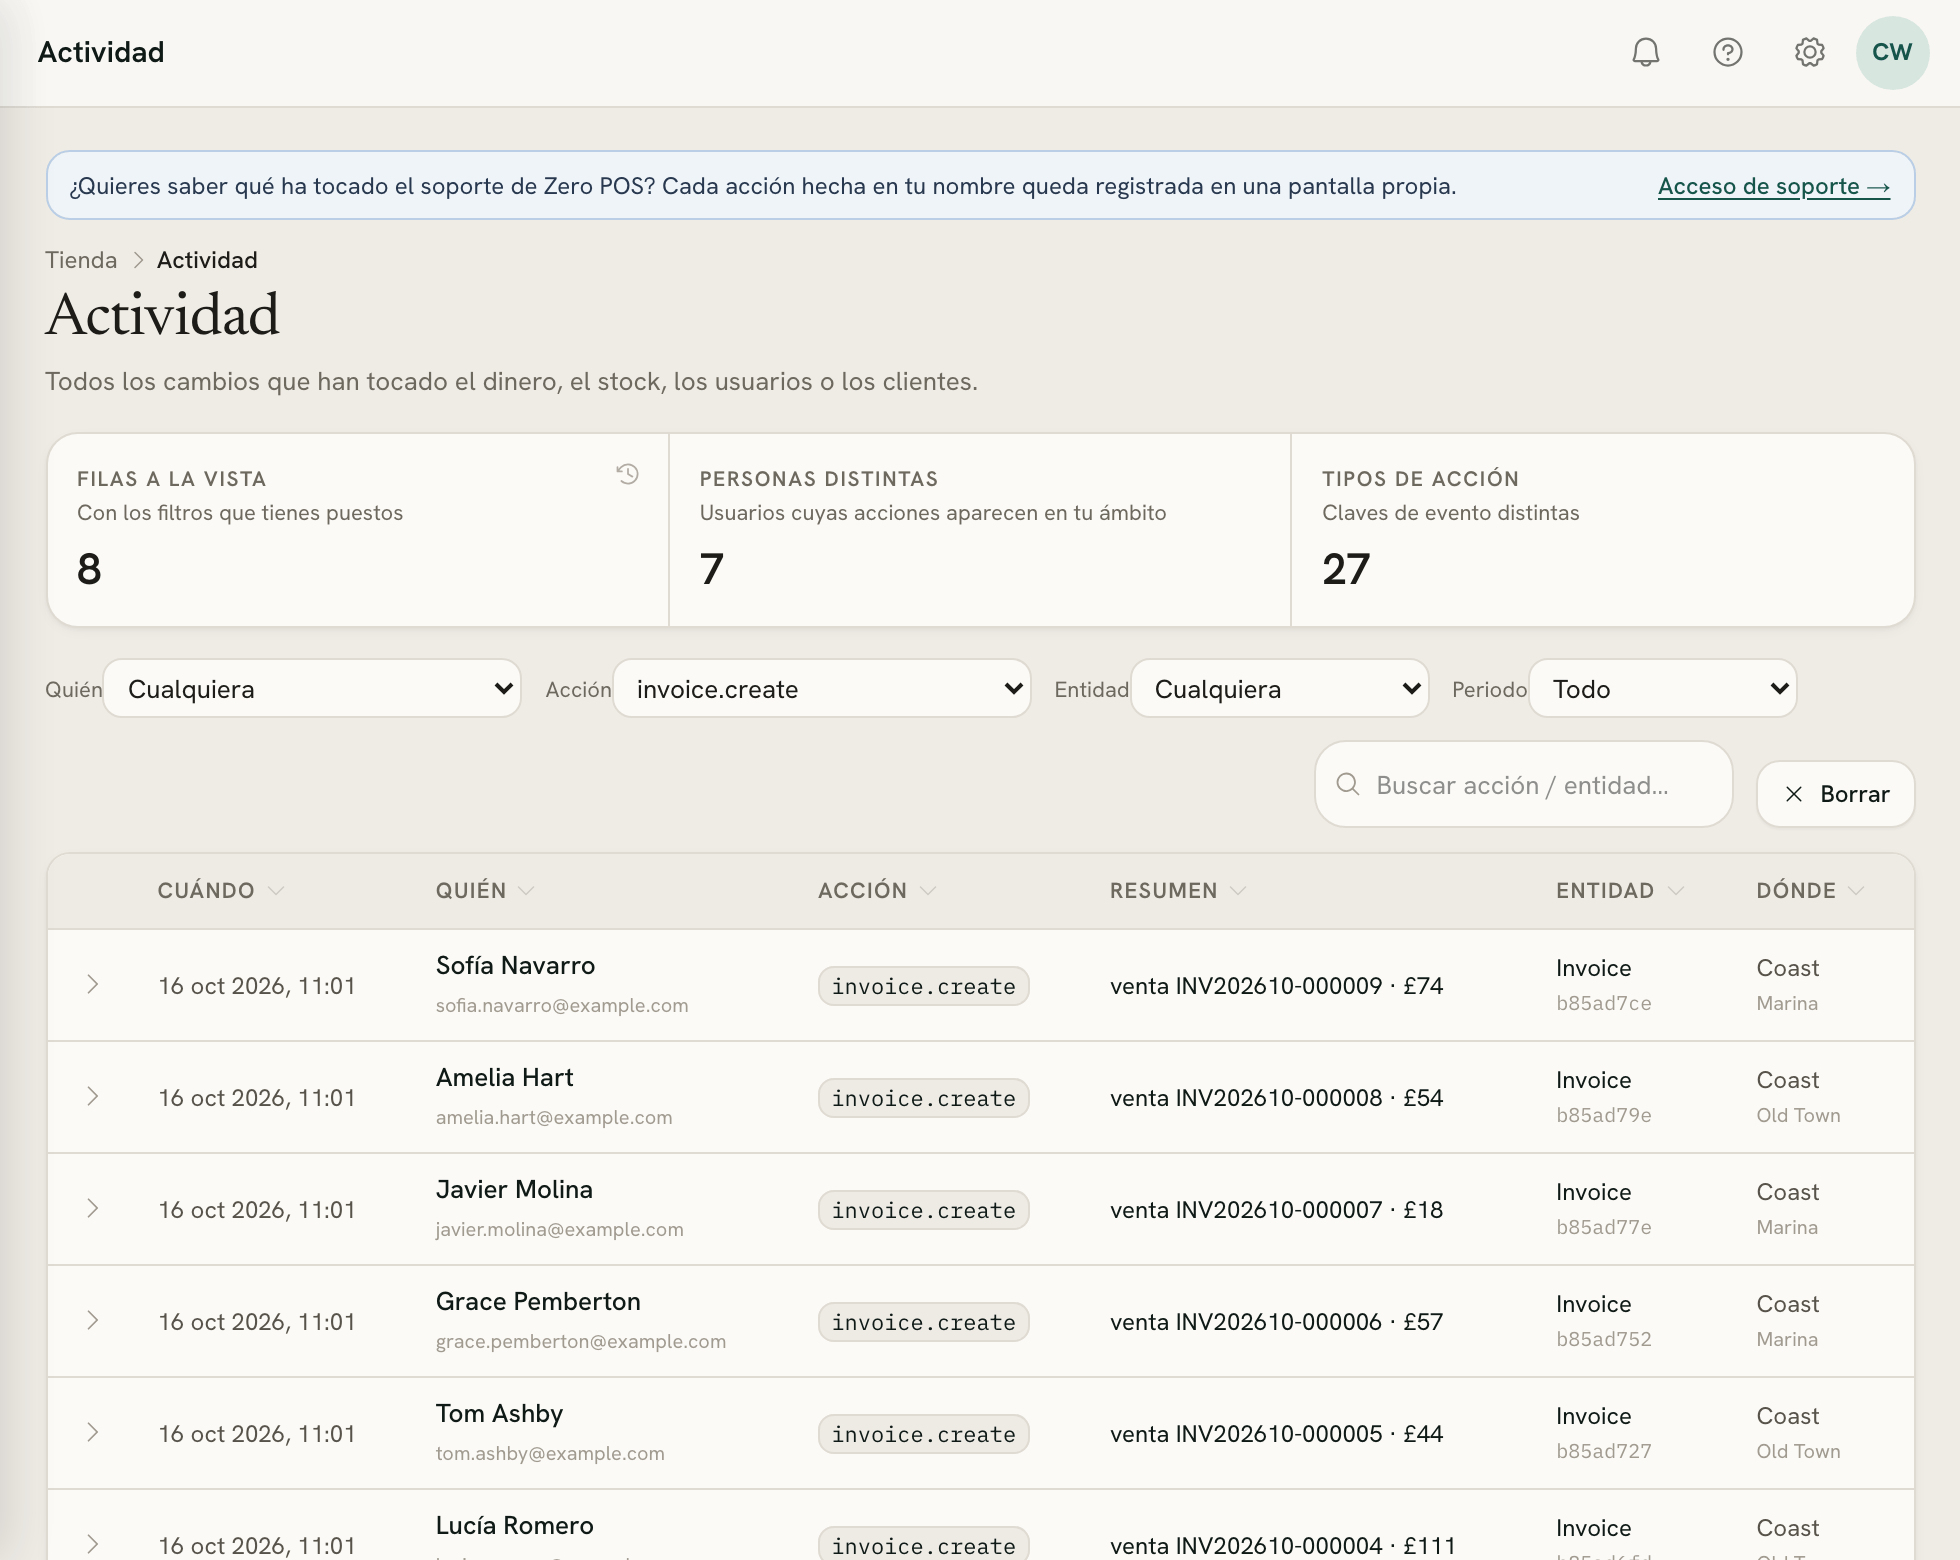
Task: Expand the Amelia Hart row
Action: (92, 1097)
